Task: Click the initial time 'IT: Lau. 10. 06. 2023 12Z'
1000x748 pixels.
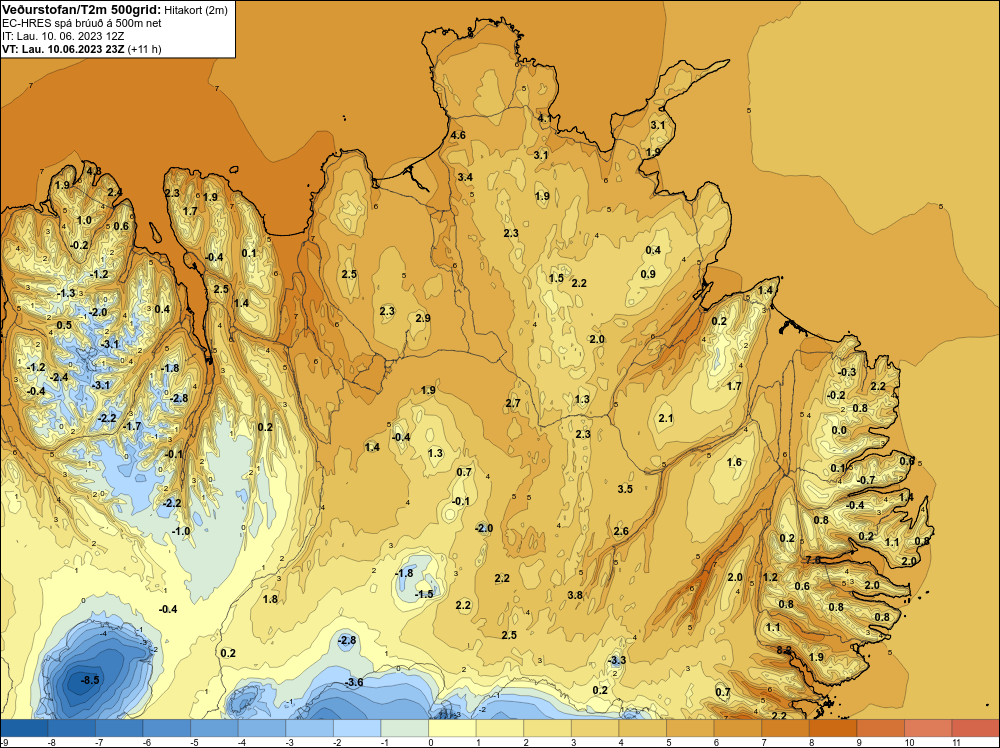Action: (x=63, y=36)
